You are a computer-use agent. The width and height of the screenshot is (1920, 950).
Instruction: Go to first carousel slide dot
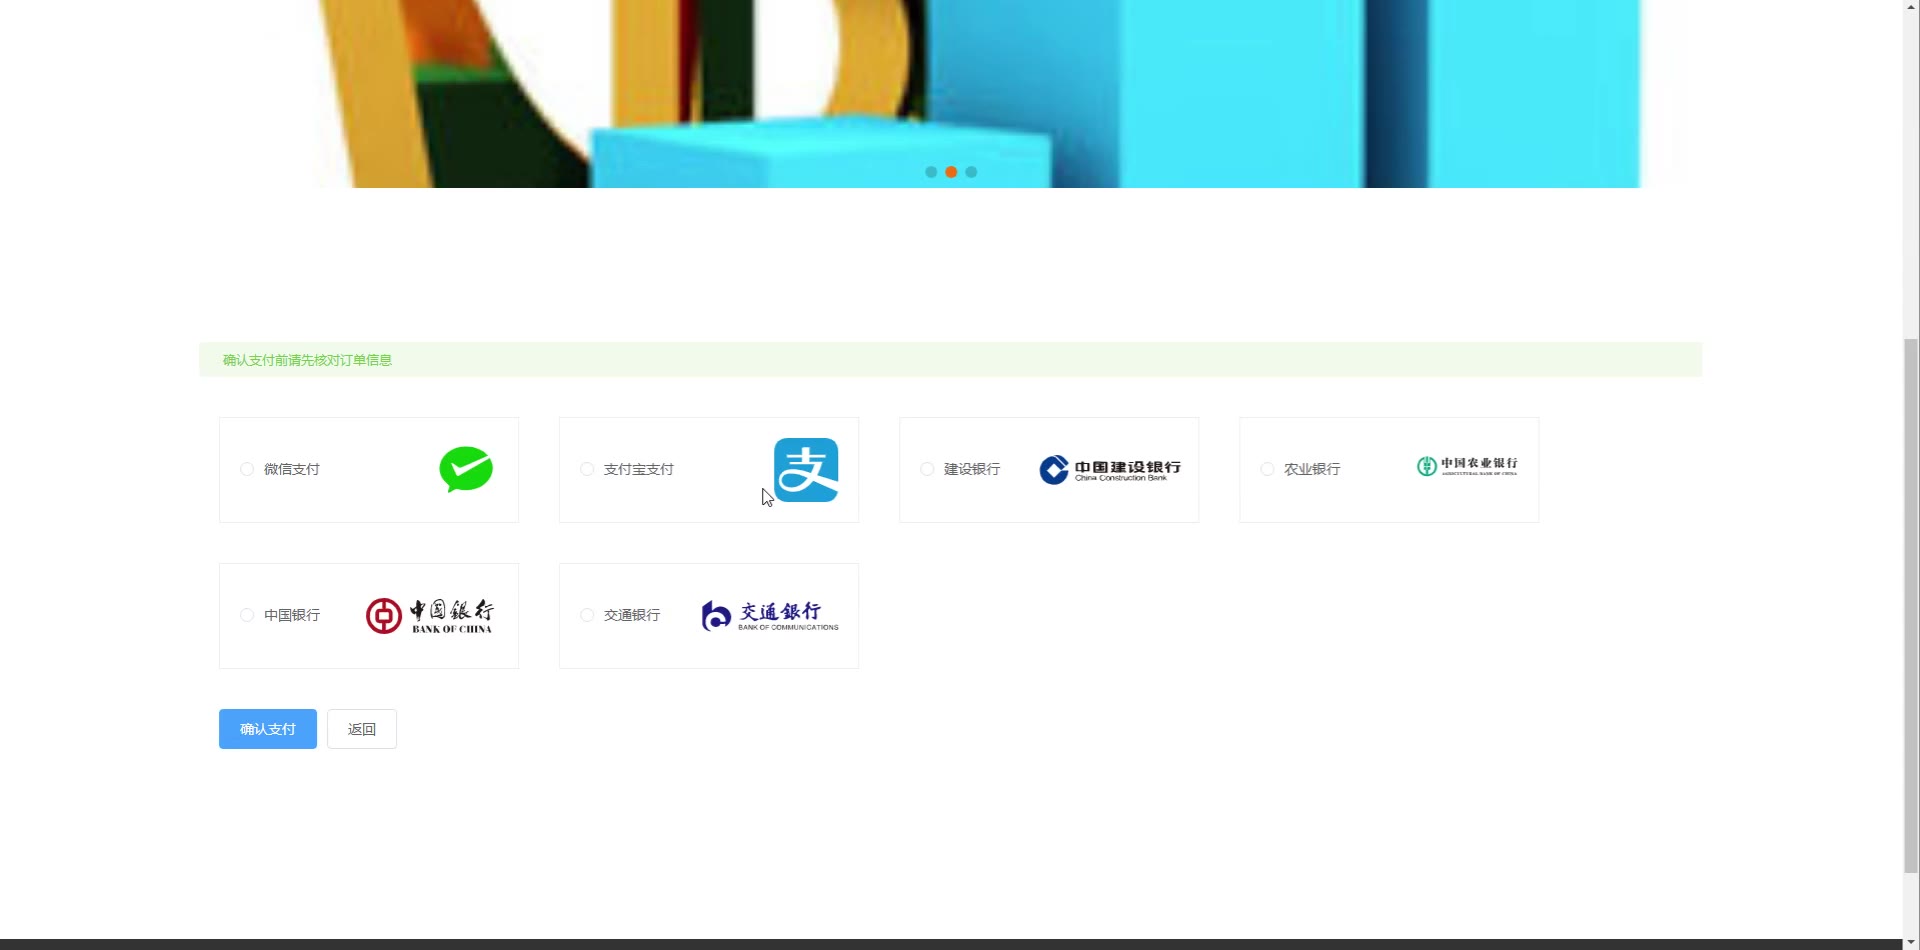[x=931, y=172]
